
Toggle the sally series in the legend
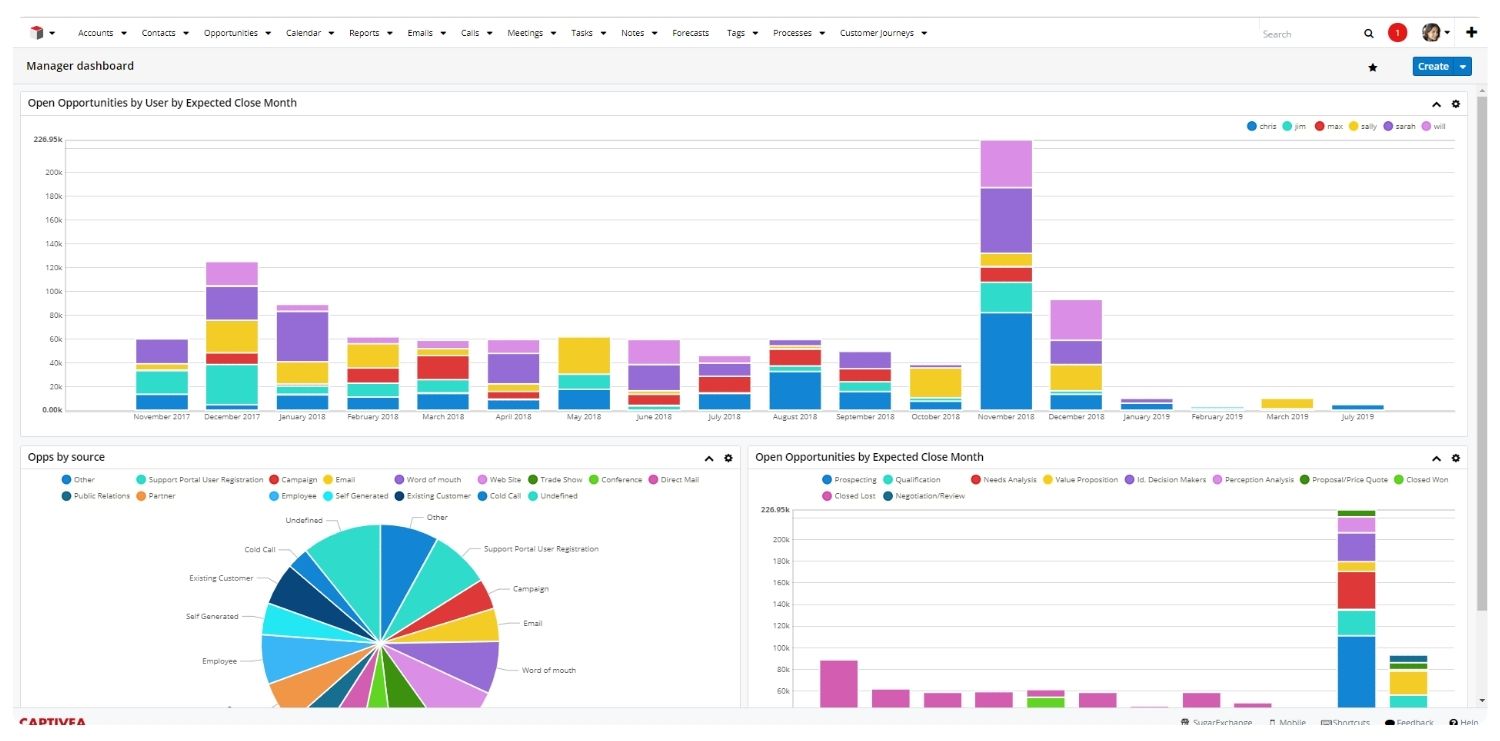point(1363,127)
